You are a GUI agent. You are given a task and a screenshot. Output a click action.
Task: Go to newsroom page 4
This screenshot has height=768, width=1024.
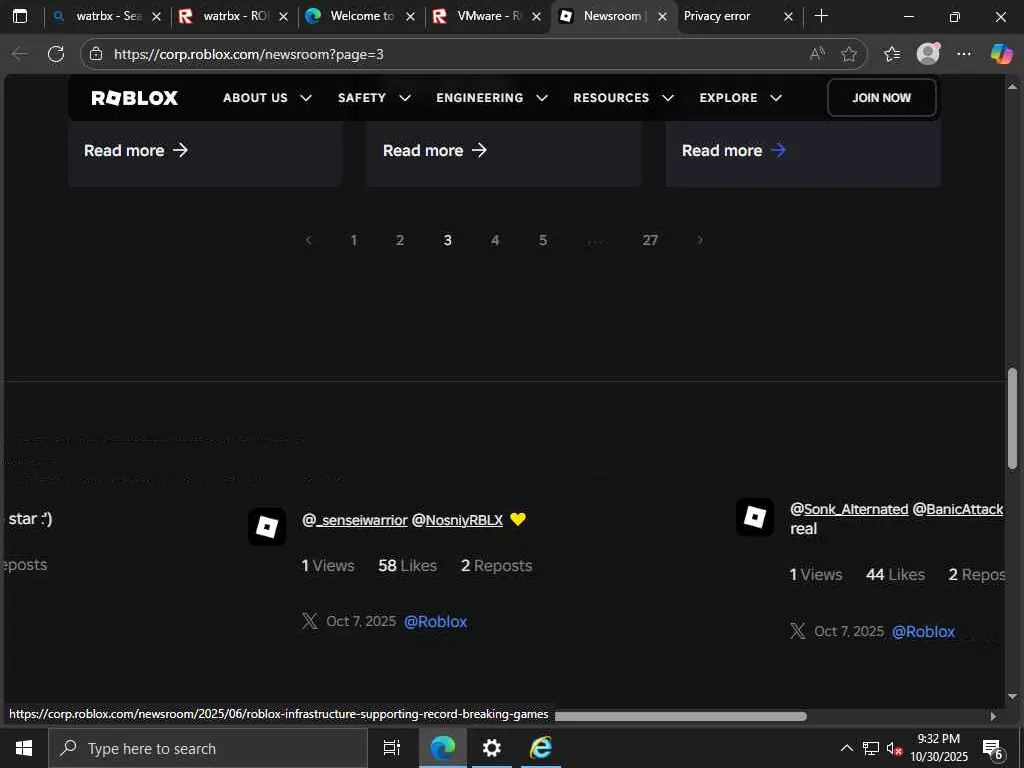coord(495,240)
